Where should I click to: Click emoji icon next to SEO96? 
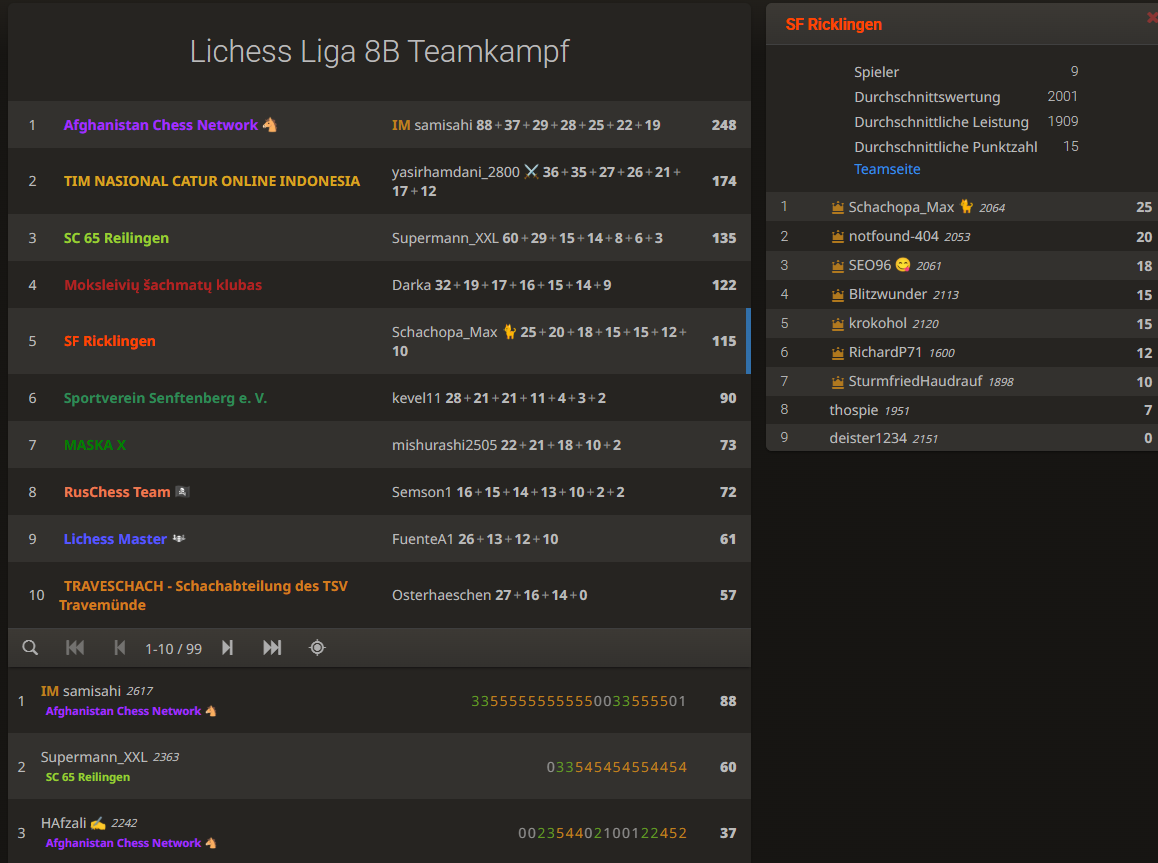click(x=902, y=264)
